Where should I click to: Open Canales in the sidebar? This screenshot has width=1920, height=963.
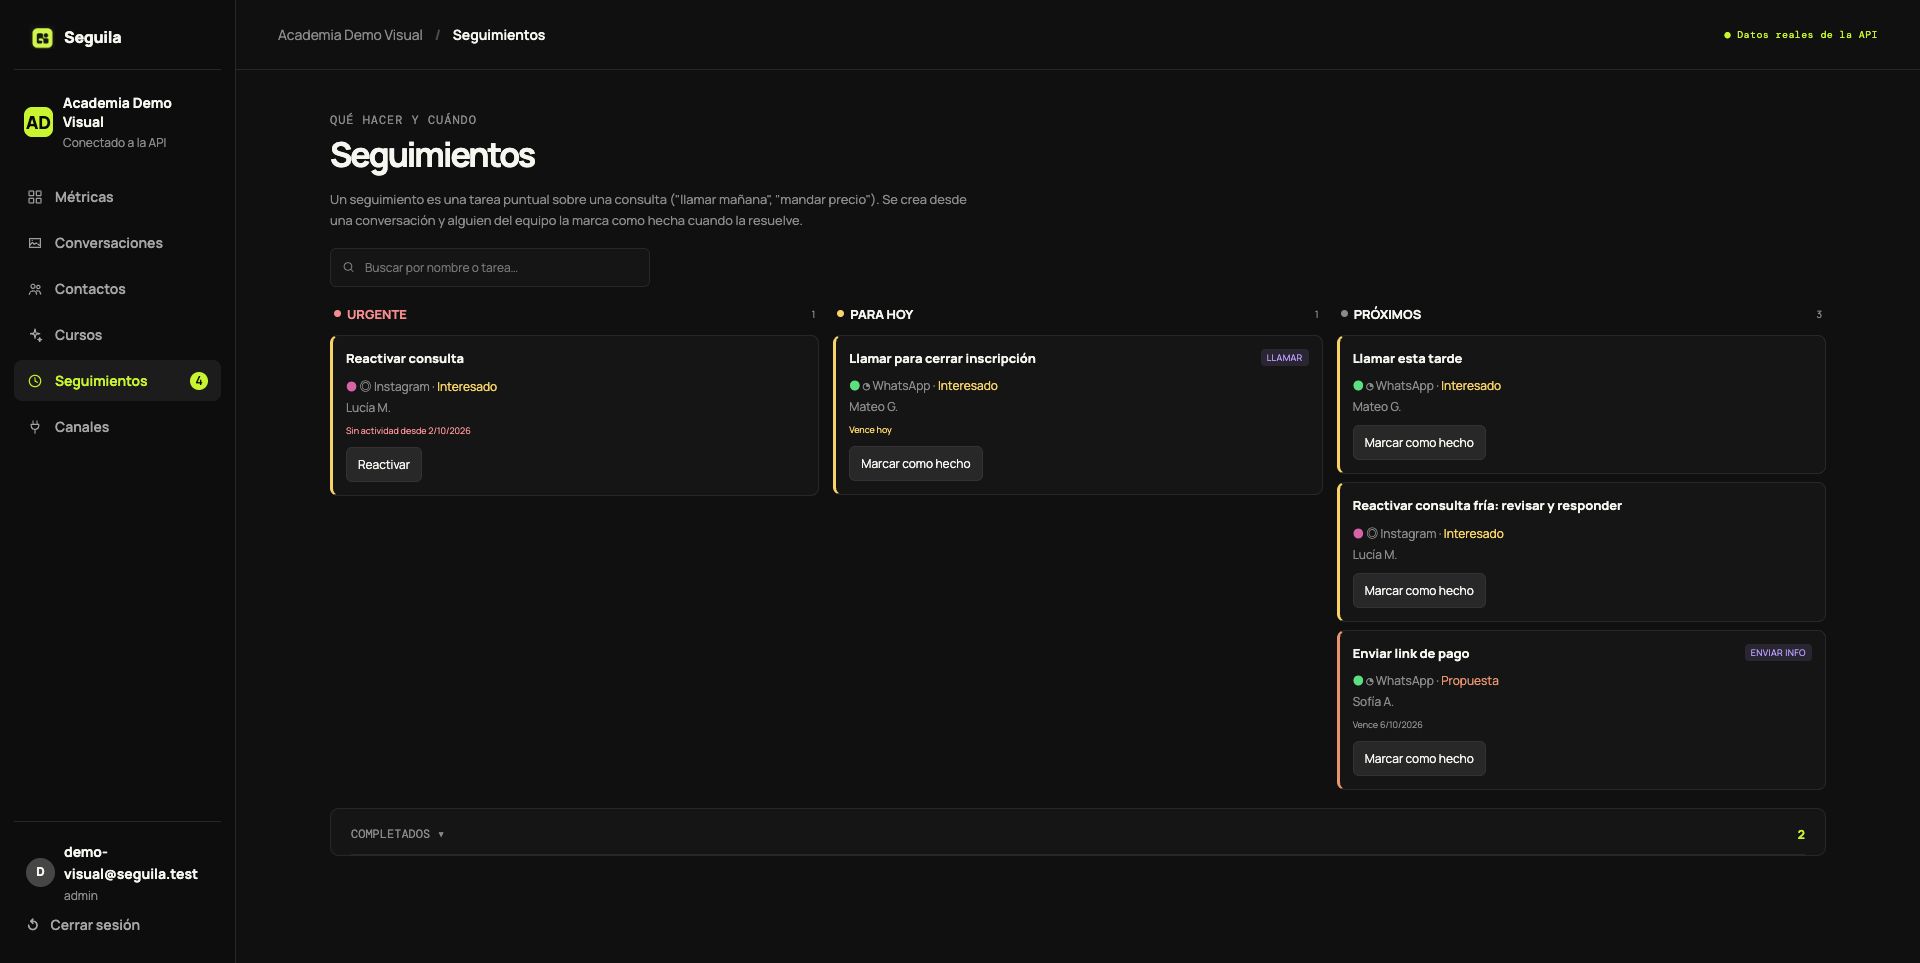[x=117, y=427]
